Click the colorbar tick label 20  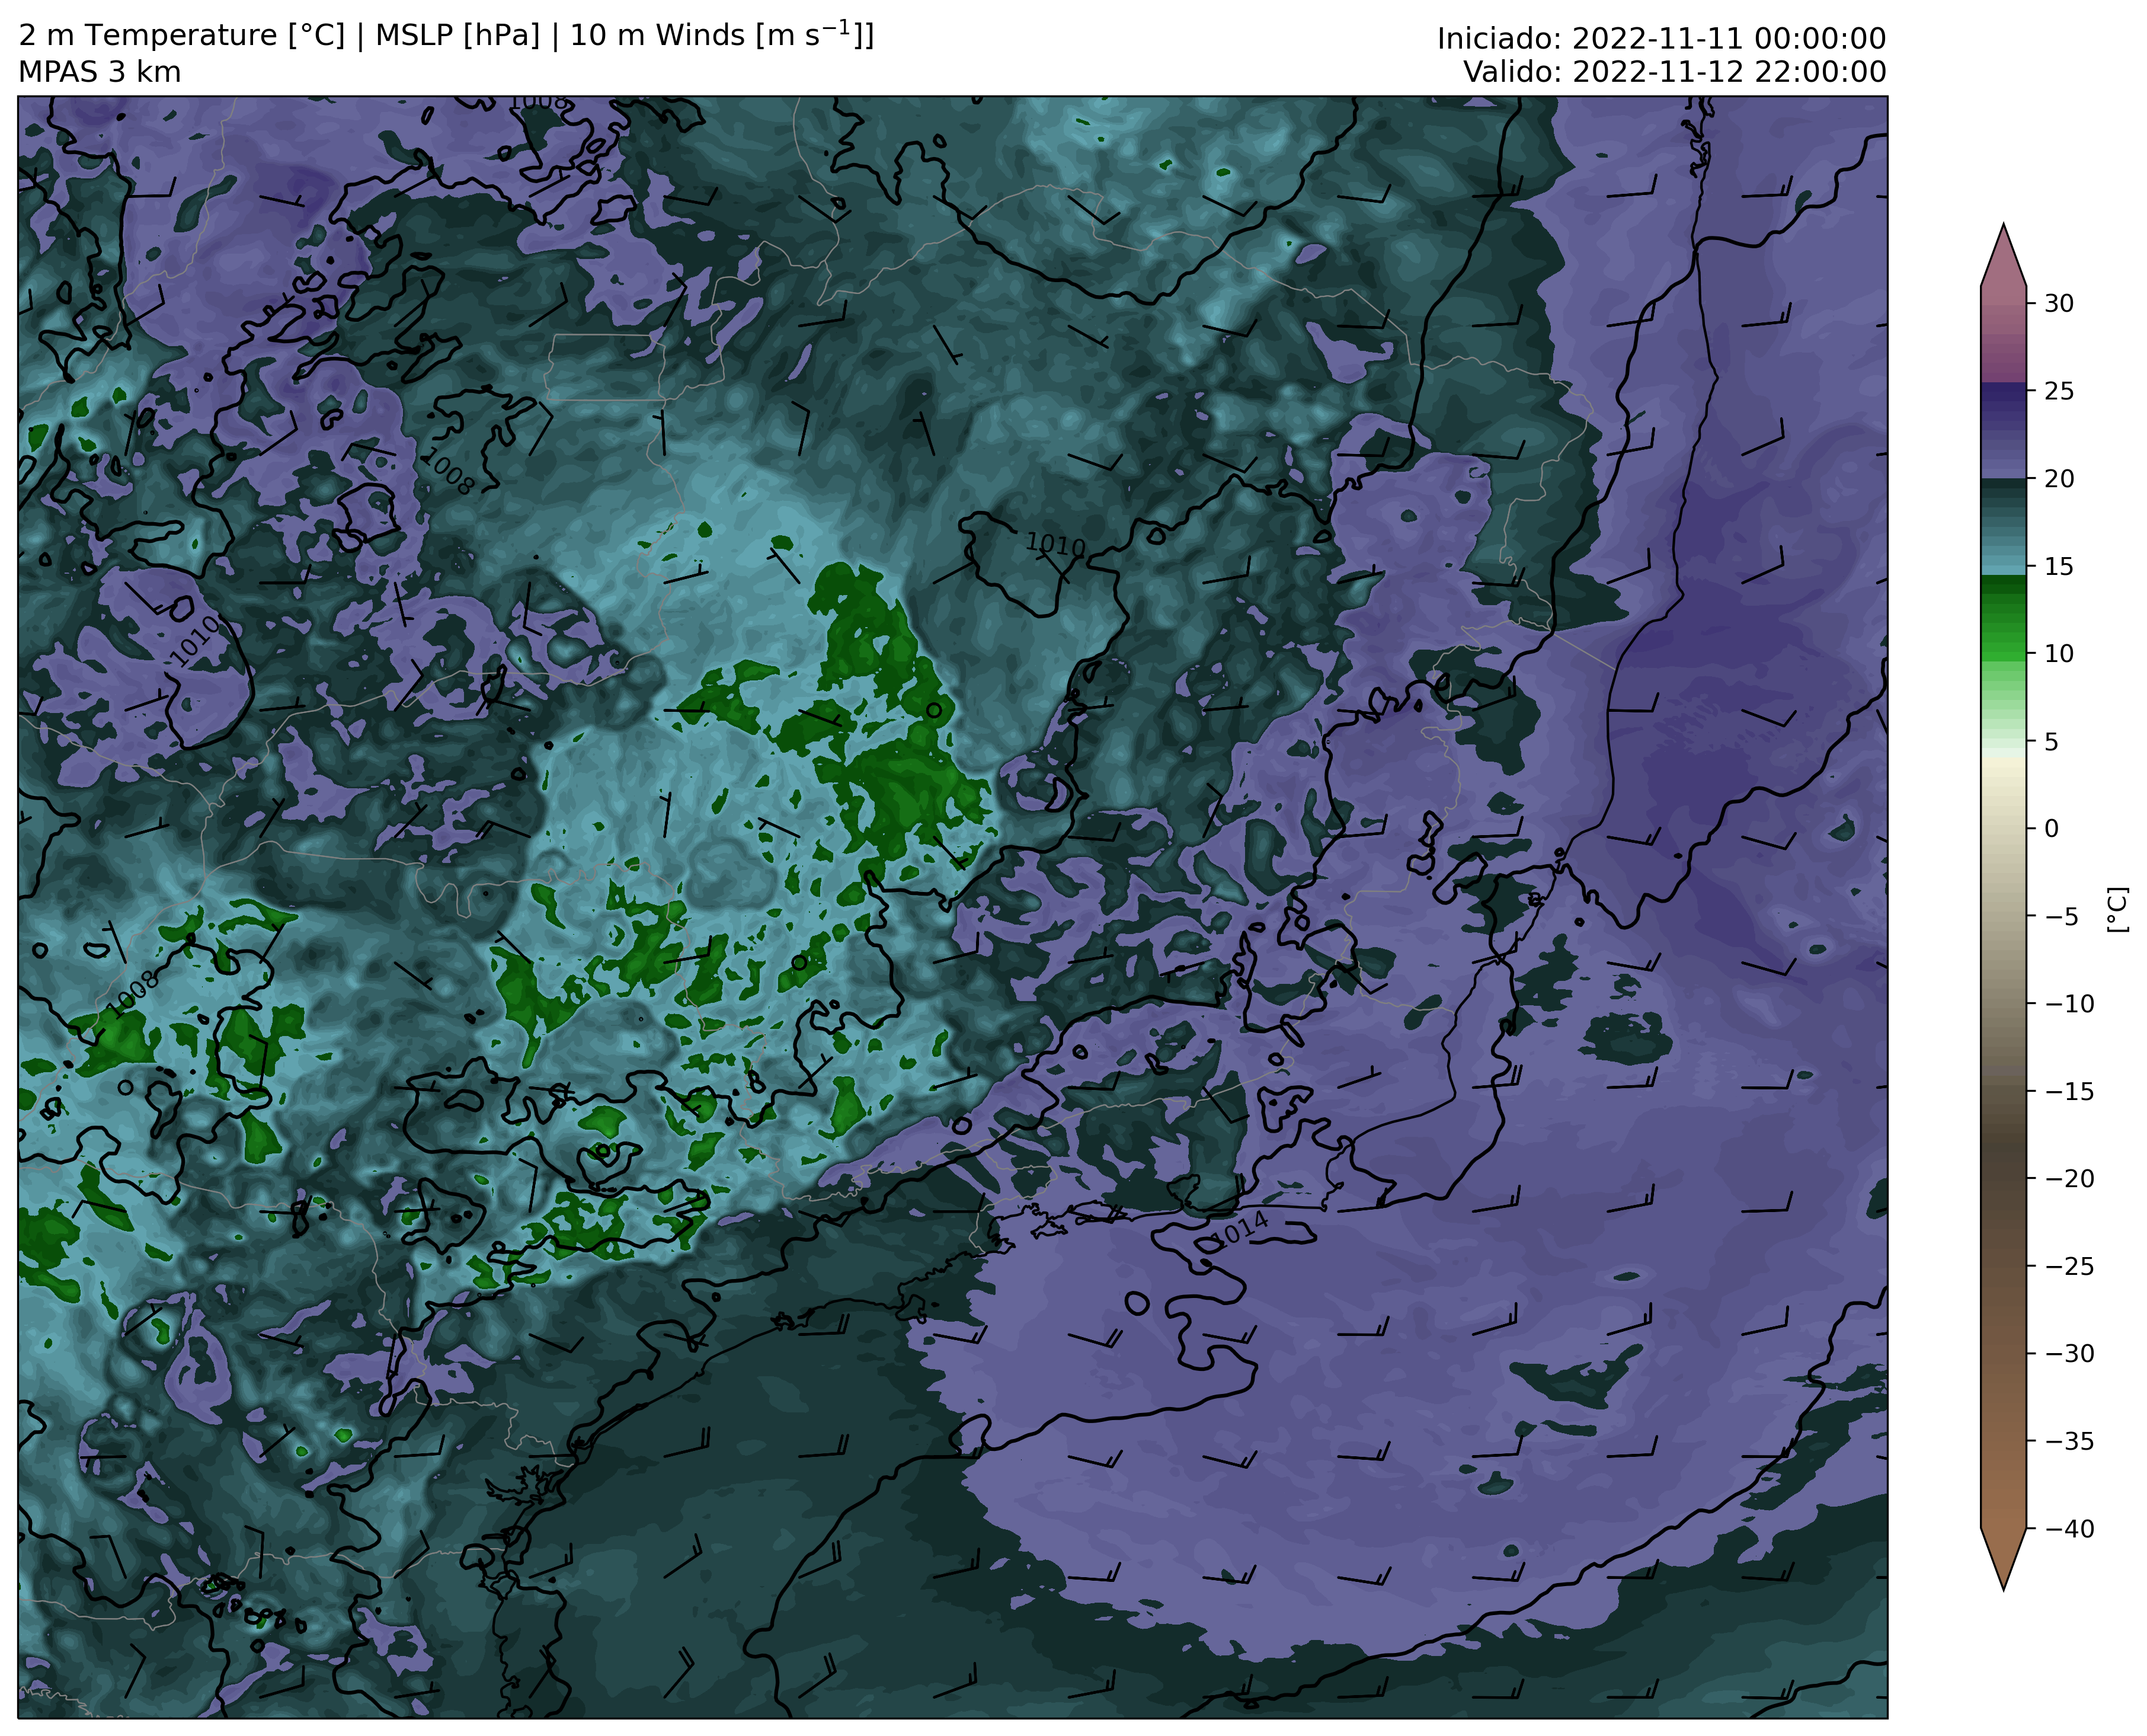[x=2058, y=479]
